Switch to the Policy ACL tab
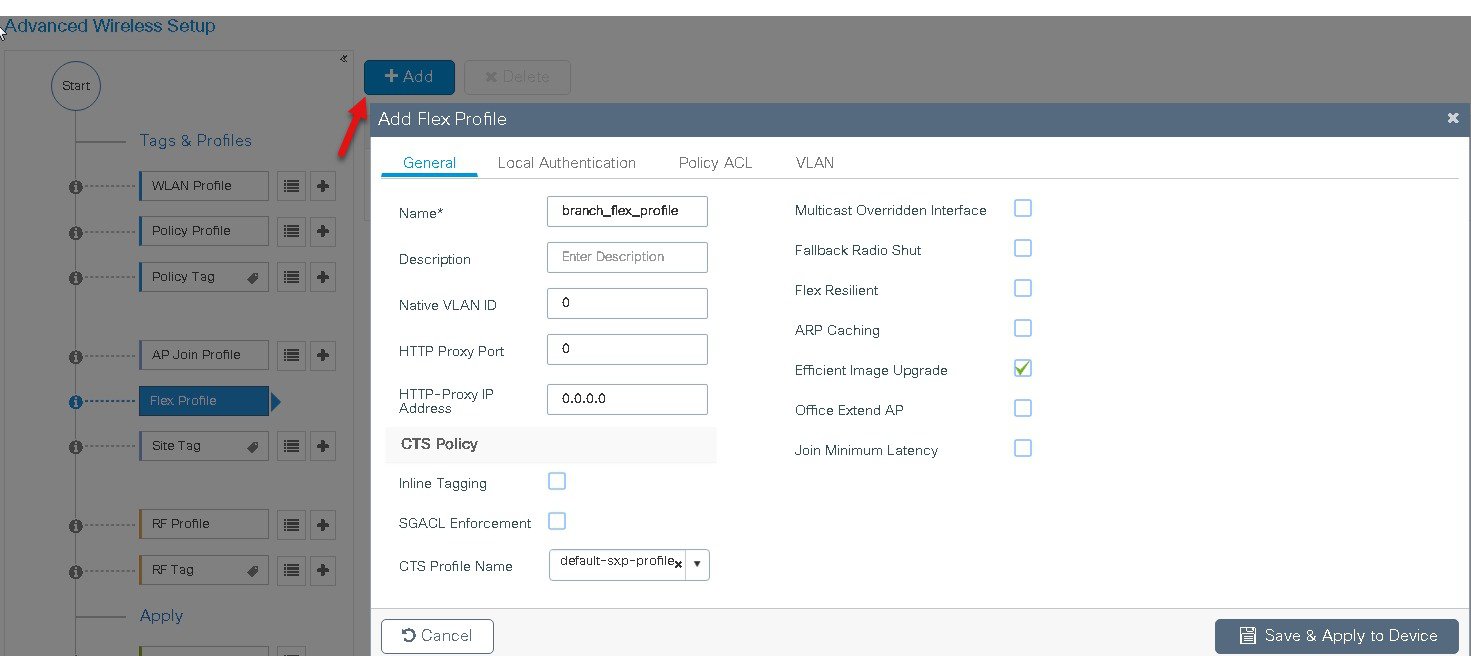This screenshot has height=656, width=1471. pyautogui.click(x=715, y=163)
